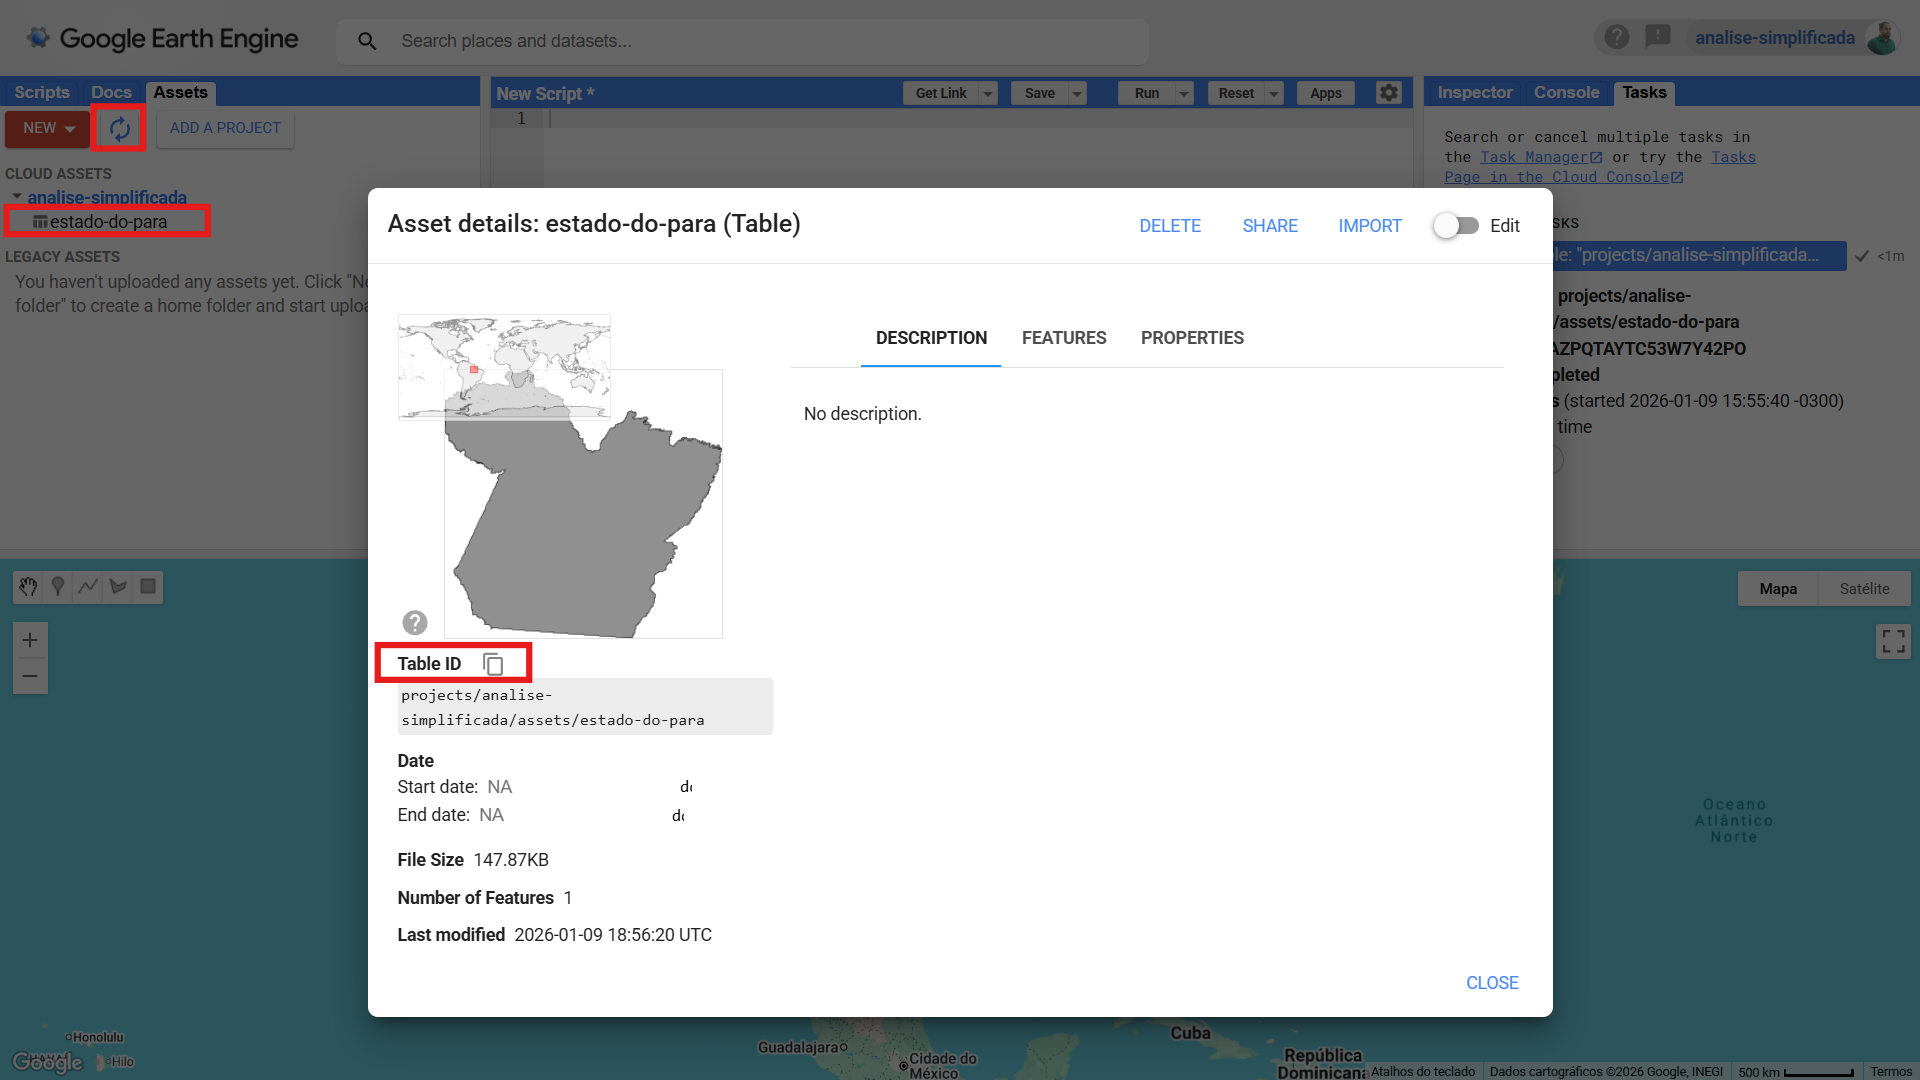Open the PROPERTIES tab of asset details

pos(1192,338)
